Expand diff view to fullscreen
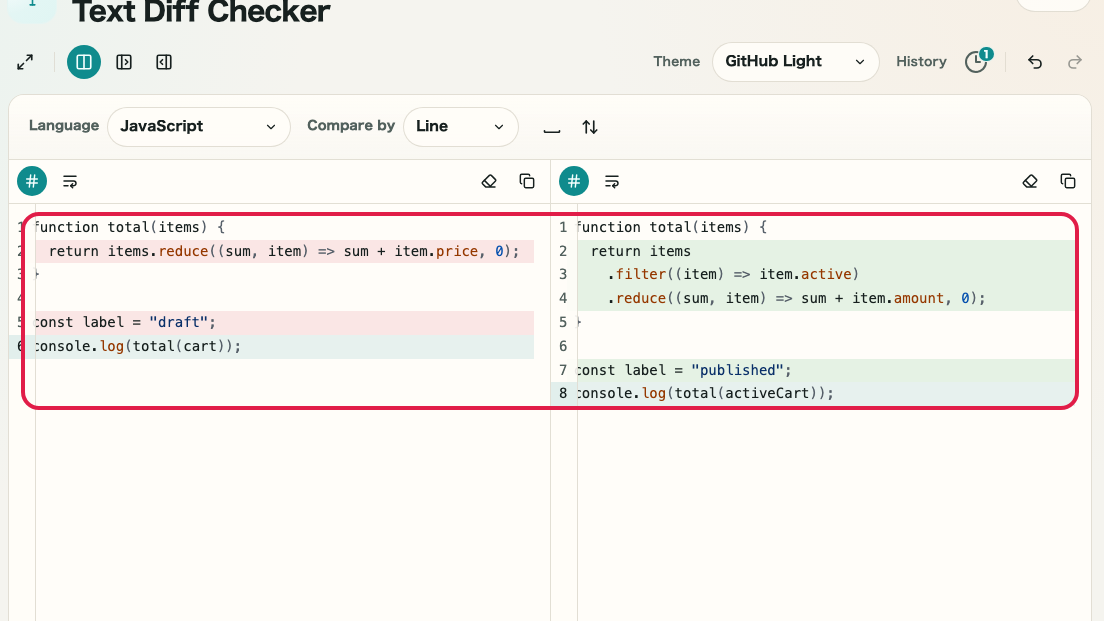 click(x=25, y=62)
